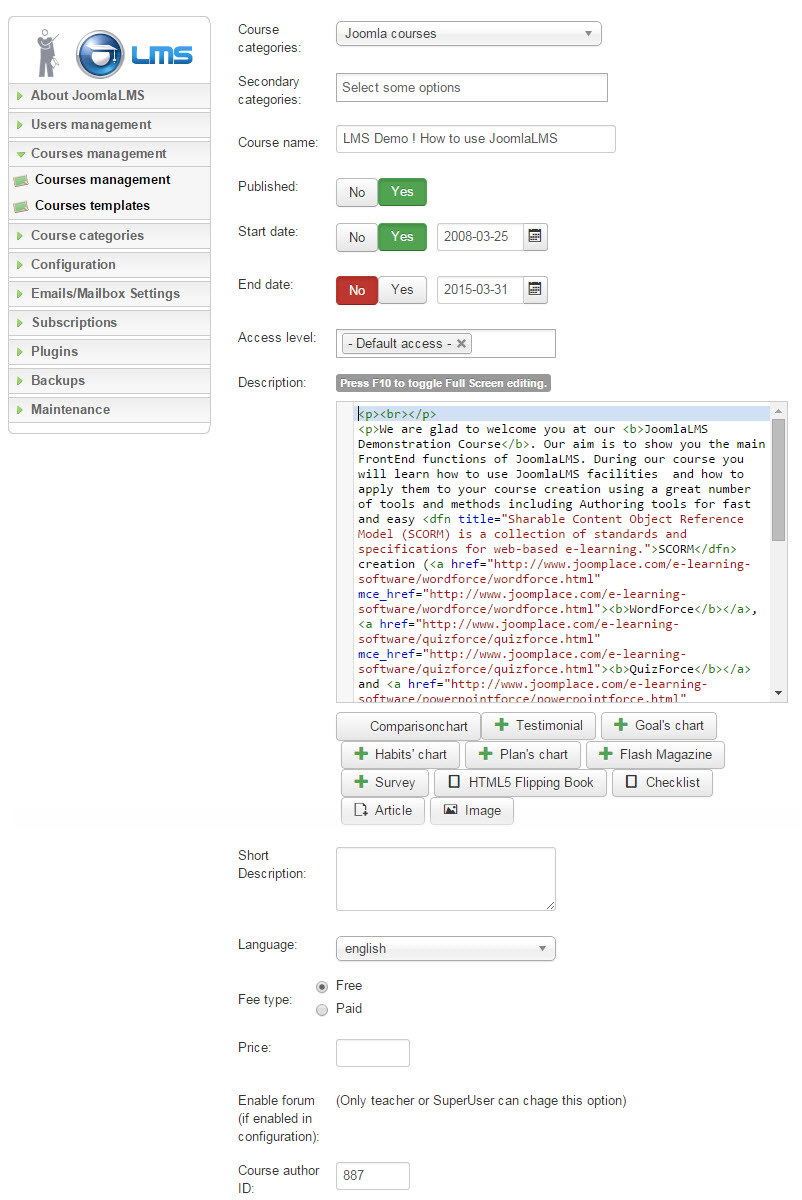The height and width of the screenshot is (1200, 802).
Task: Click editor scrollbar down arrow
Action: 779,693
